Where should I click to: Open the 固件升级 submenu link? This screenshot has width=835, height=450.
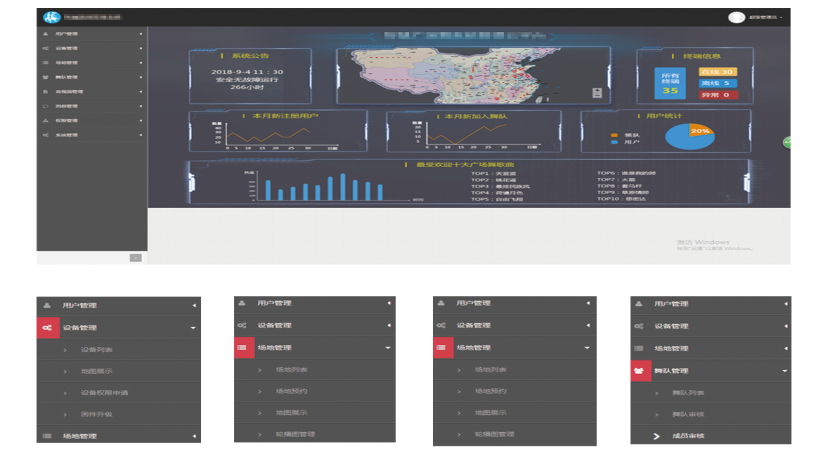coord(96,414)
